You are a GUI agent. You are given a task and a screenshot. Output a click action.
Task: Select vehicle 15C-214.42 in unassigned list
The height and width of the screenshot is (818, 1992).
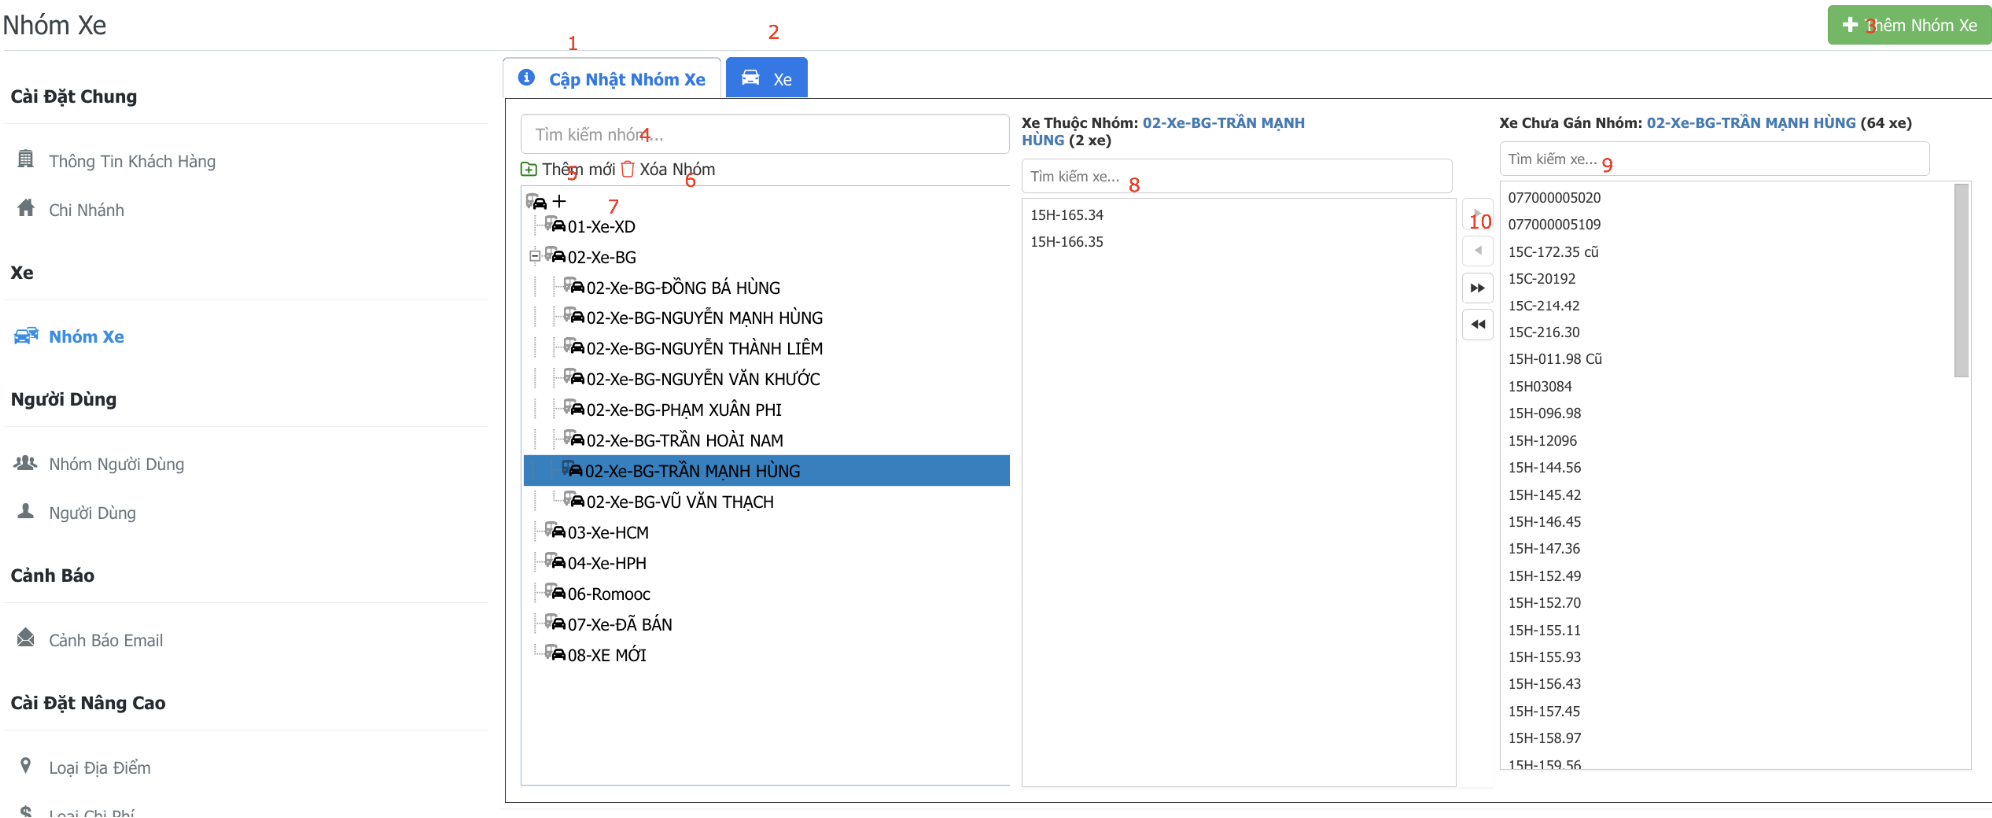click(x=1543, y=306)
